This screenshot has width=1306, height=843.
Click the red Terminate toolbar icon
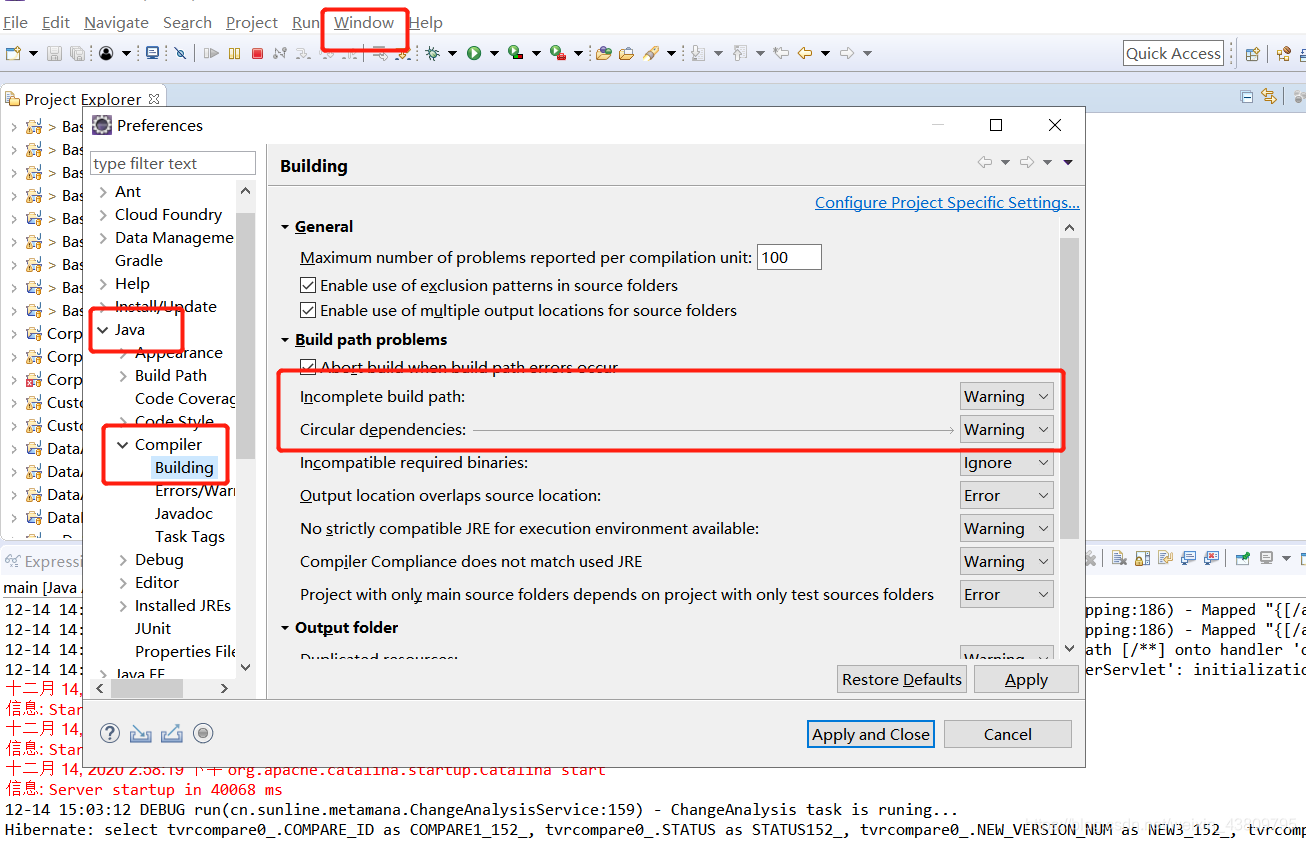pos(257,53)
